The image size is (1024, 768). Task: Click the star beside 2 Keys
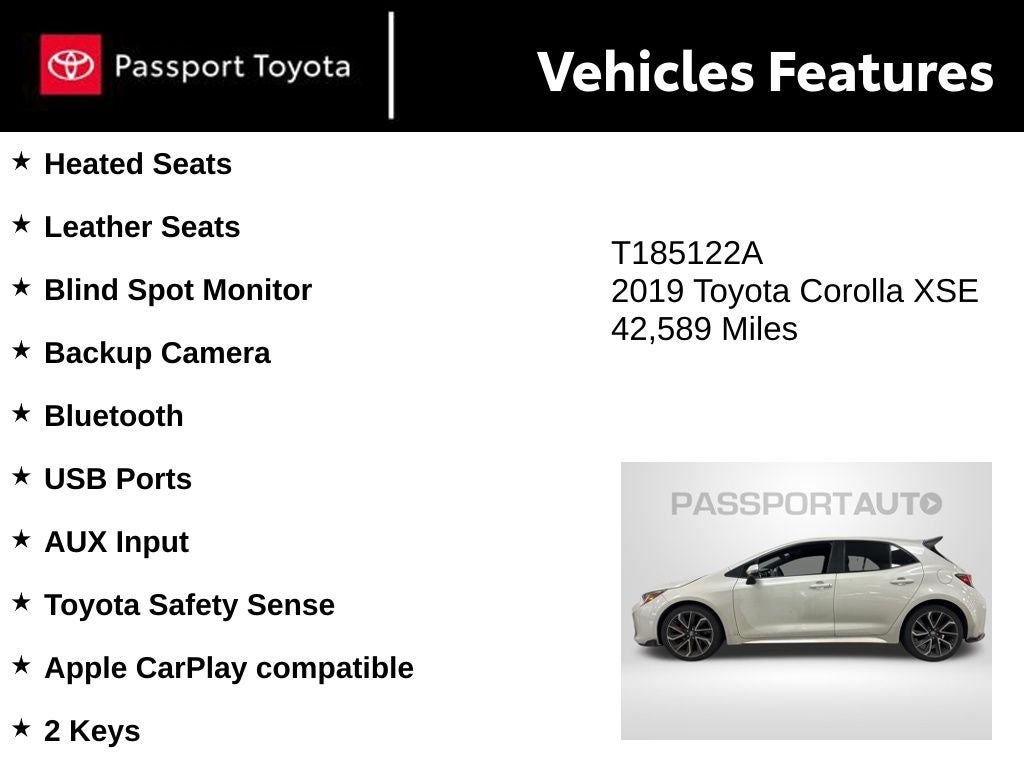point(21,728)
